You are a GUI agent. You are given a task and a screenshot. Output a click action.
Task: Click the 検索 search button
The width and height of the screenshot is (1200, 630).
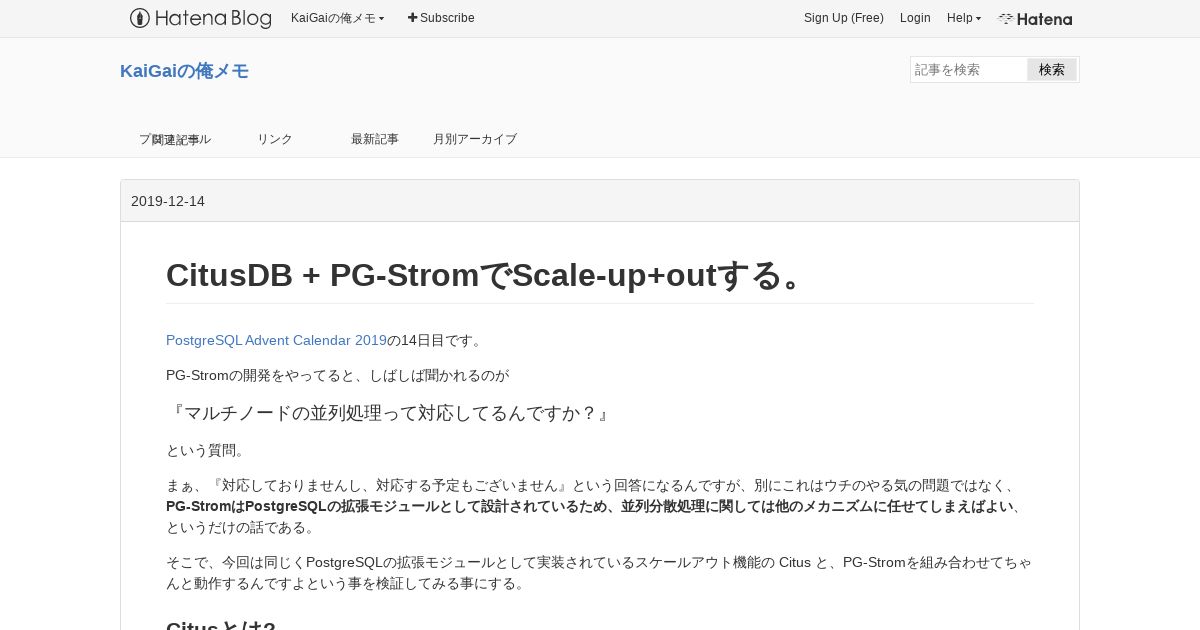coord(1052,70)
